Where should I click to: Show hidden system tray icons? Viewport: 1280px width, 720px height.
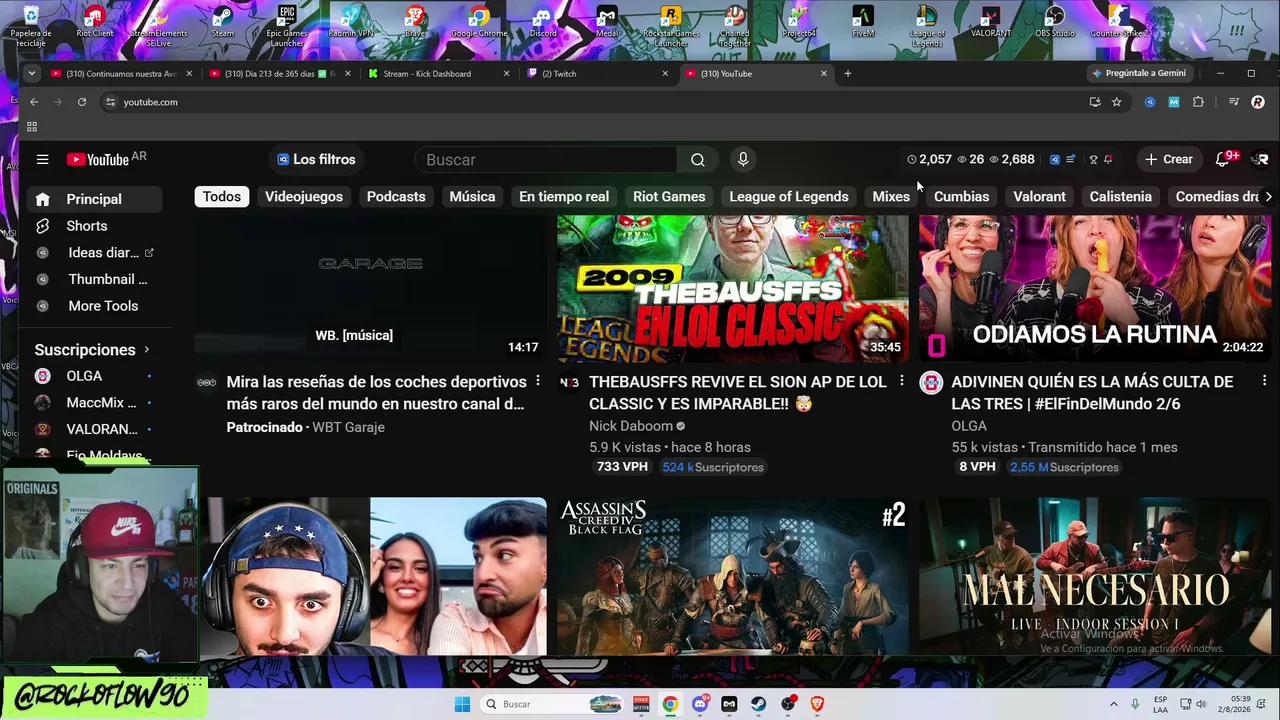point(1114,704)
